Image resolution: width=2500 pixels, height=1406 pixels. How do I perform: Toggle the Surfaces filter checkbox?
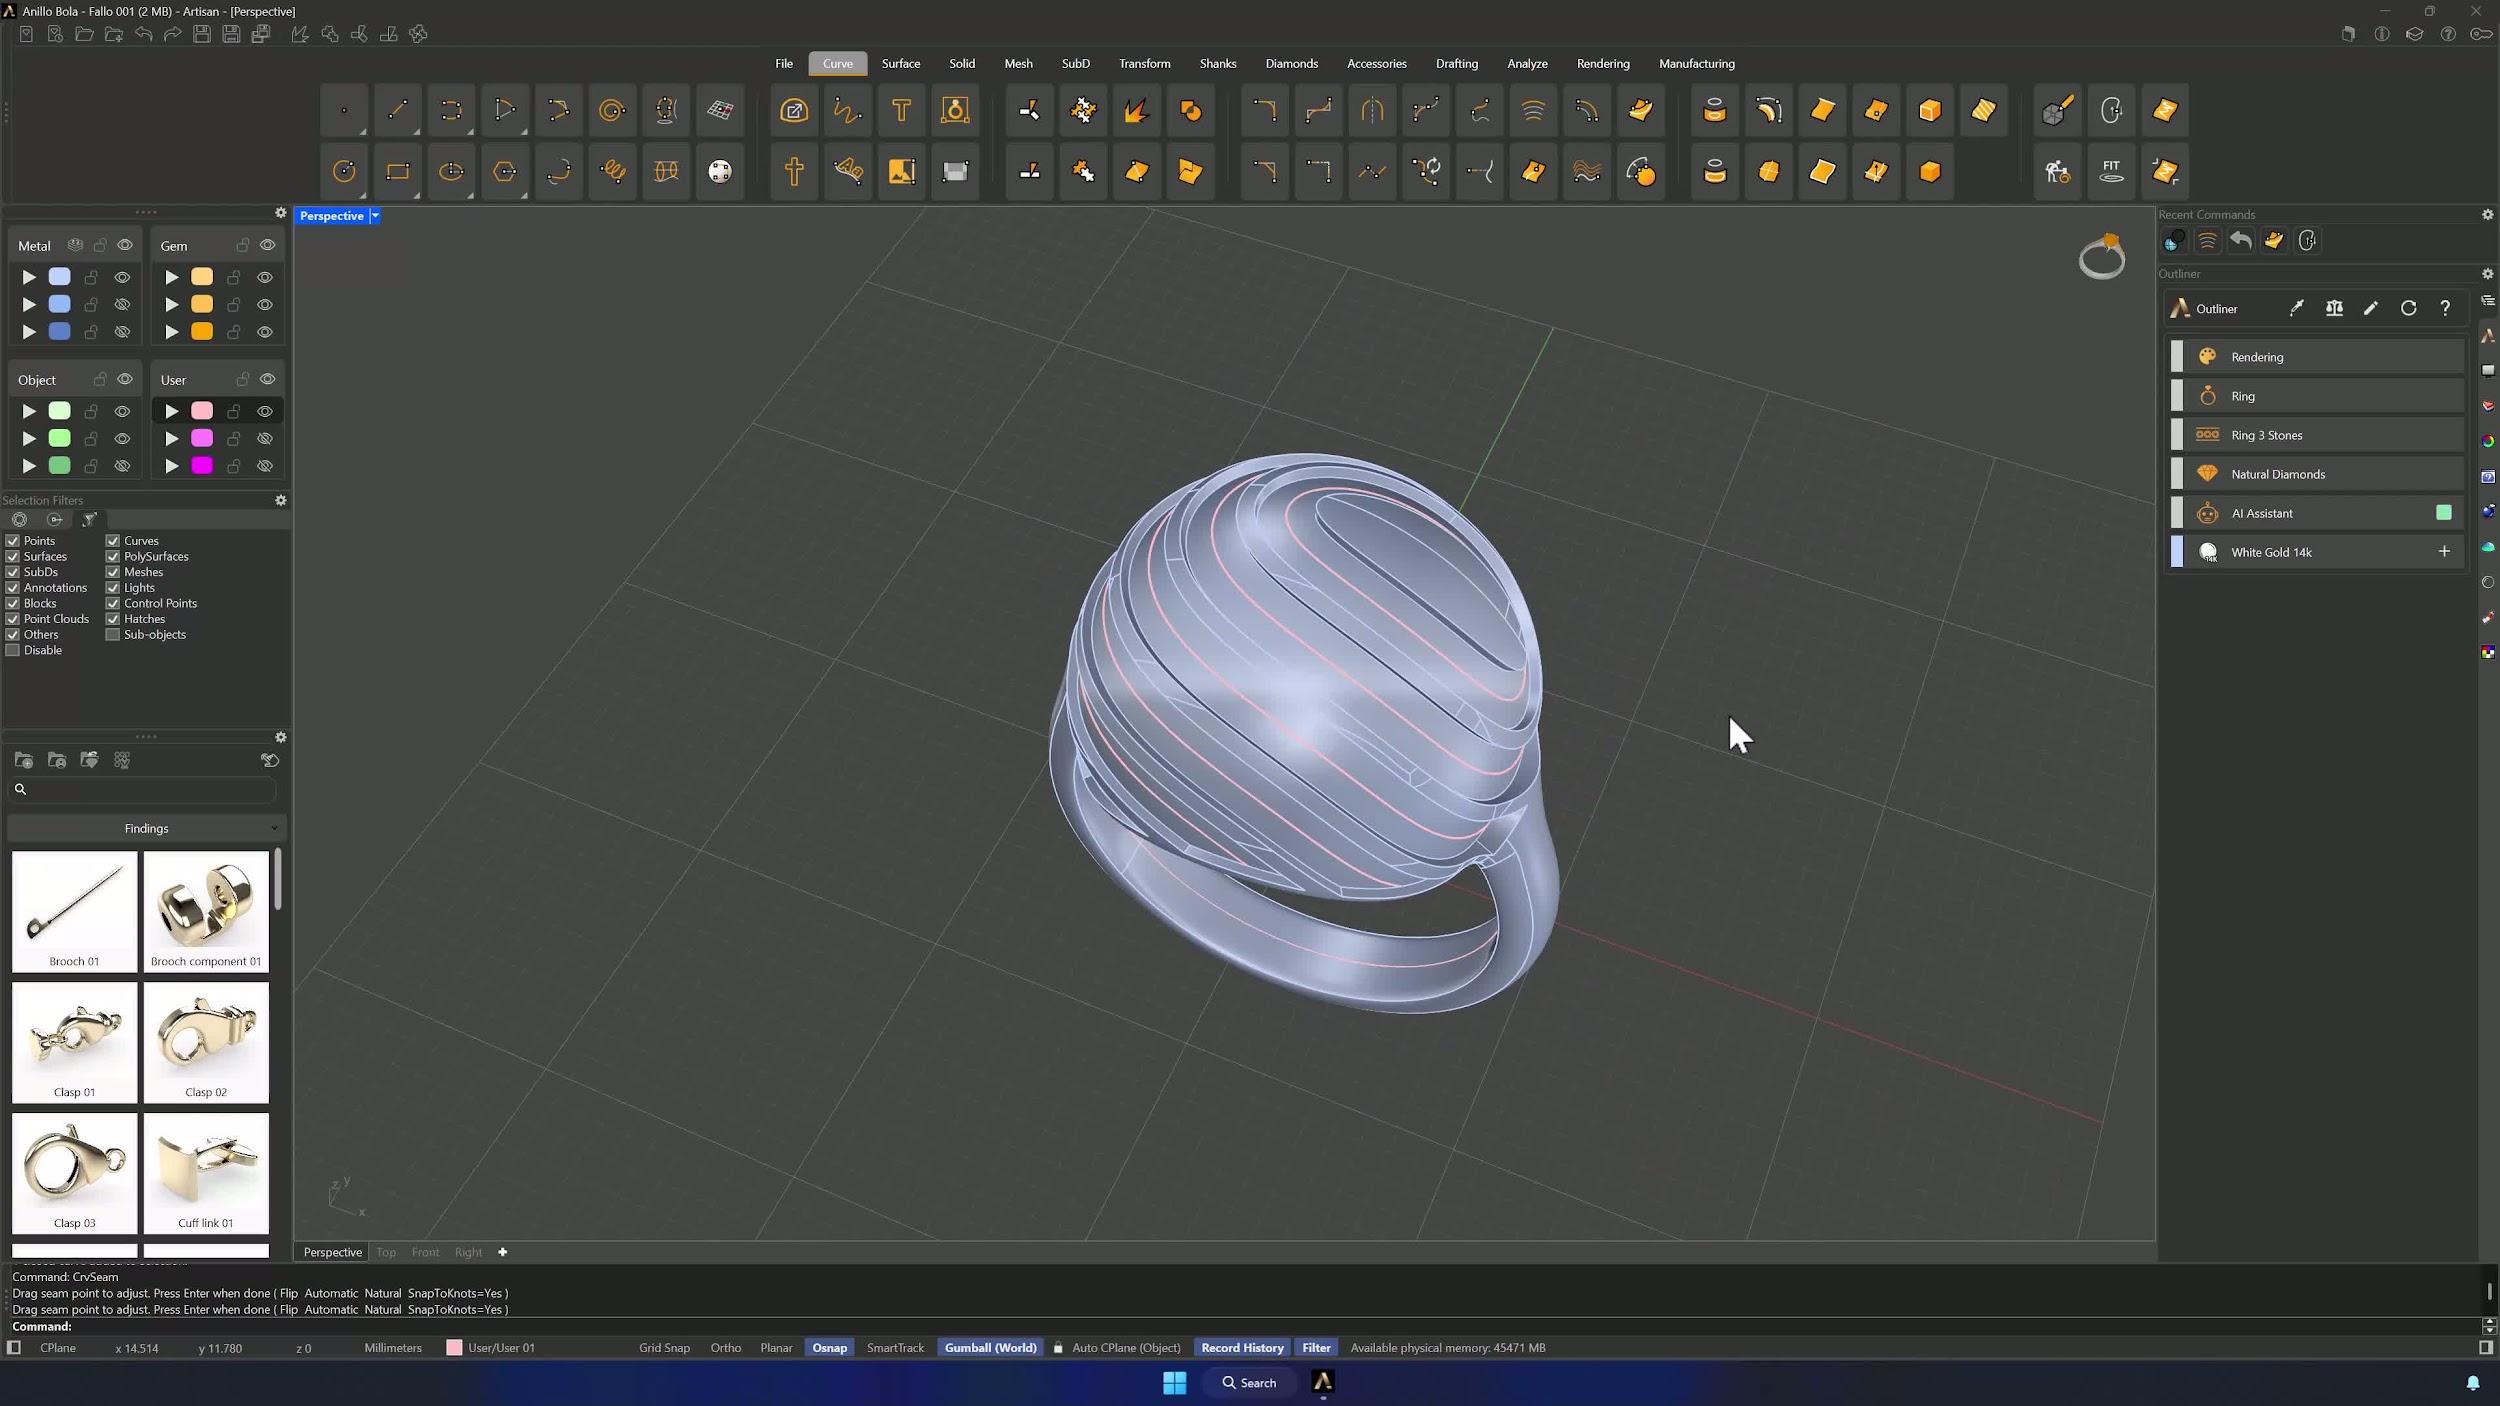tap(13, 557)
